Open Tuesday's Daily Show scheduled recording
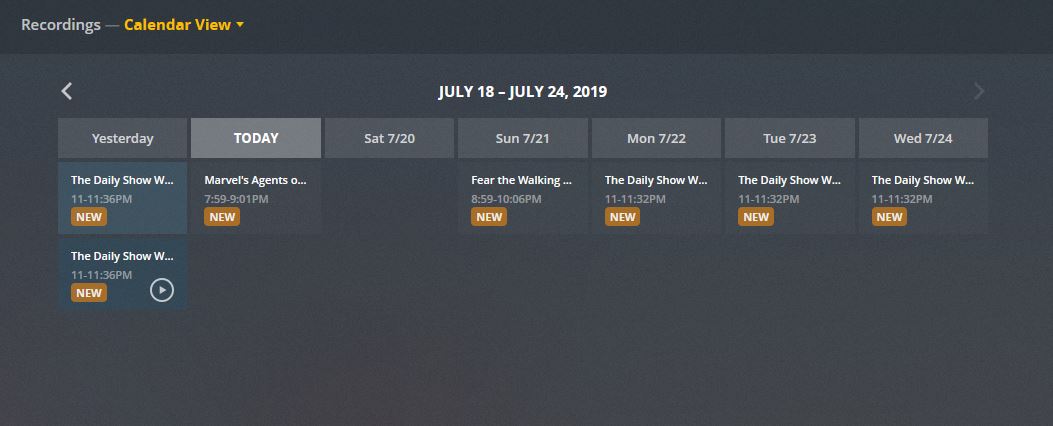The width and height of the screenshot is (1053, 426). [789, 181]
